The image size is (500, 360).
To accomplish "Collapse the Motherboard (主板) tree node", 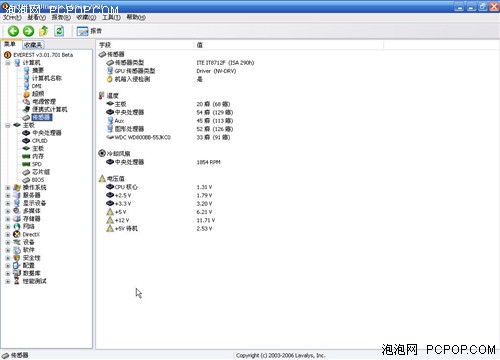I will pos(8,125).
